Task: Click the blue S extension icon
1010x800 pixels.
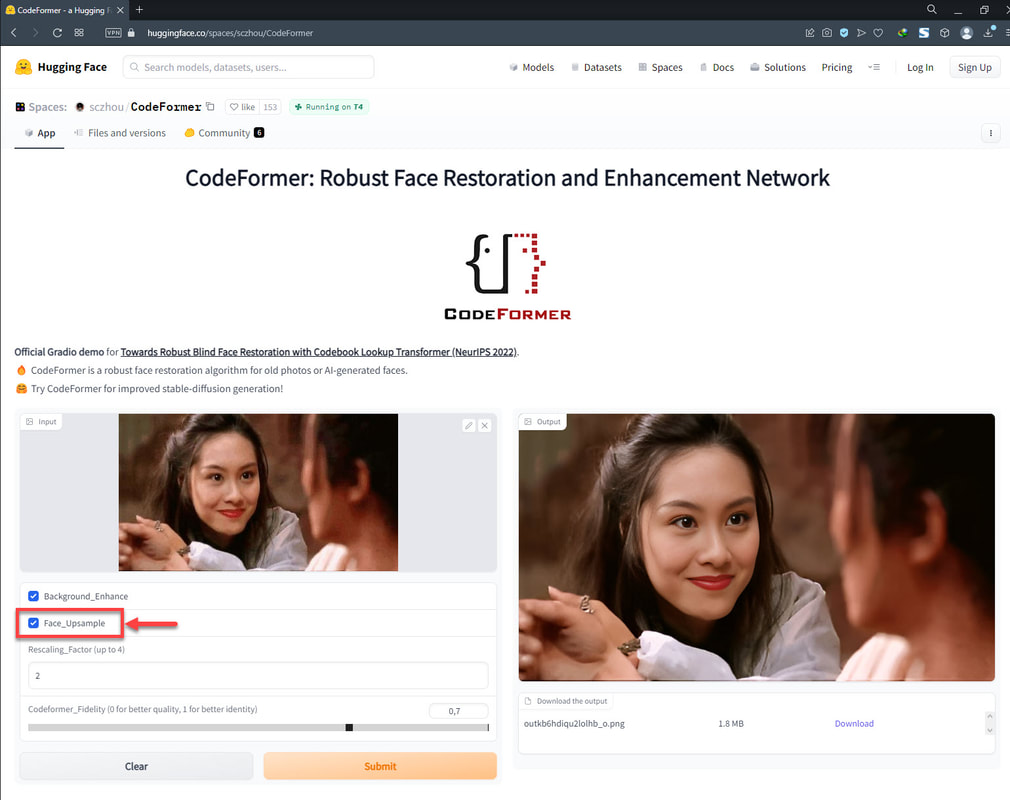Action: click(x=924, y=33)
